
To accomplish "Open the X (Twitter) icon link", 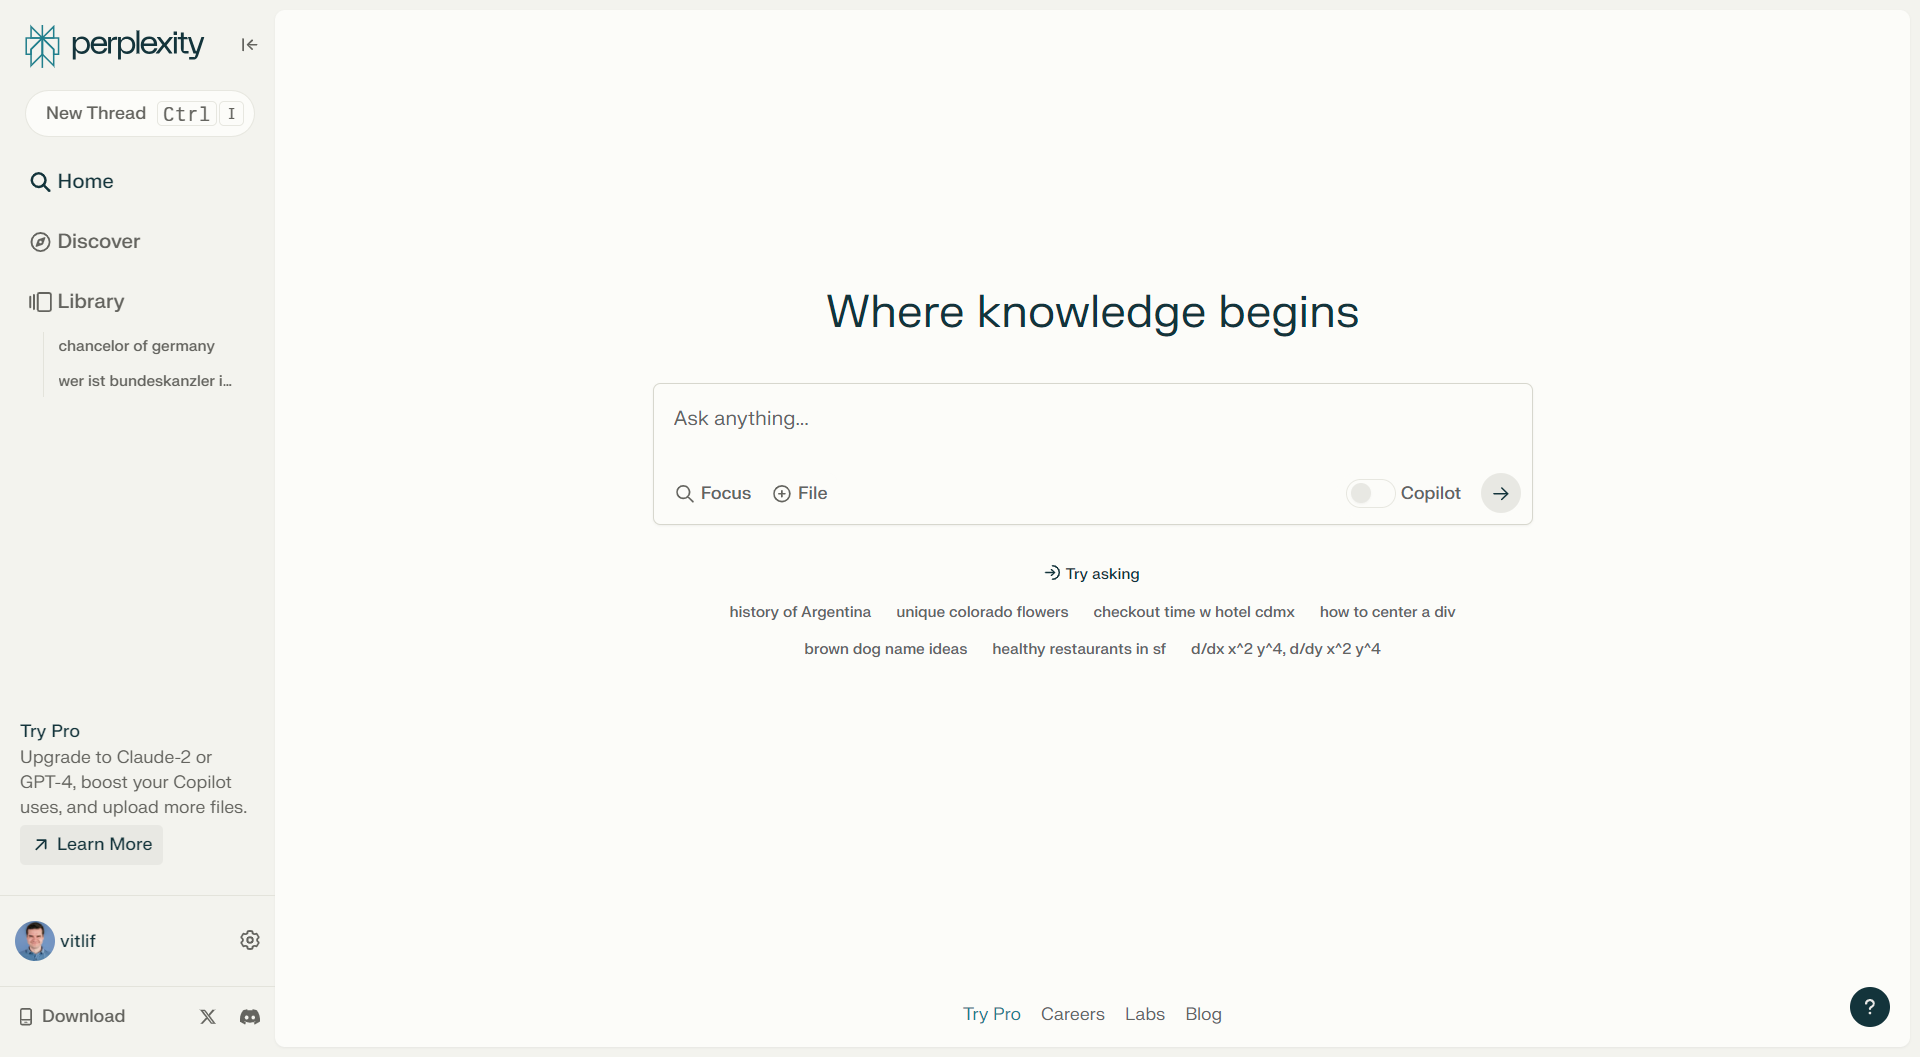I will coord(208,1017).
